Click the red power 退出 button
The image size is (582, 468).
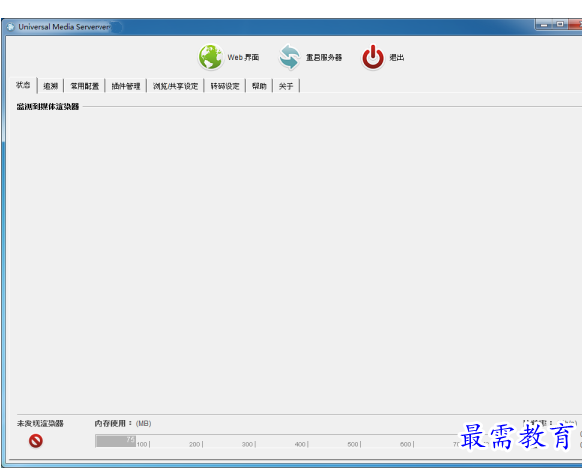pyautogui.click(x=373, y=57)
